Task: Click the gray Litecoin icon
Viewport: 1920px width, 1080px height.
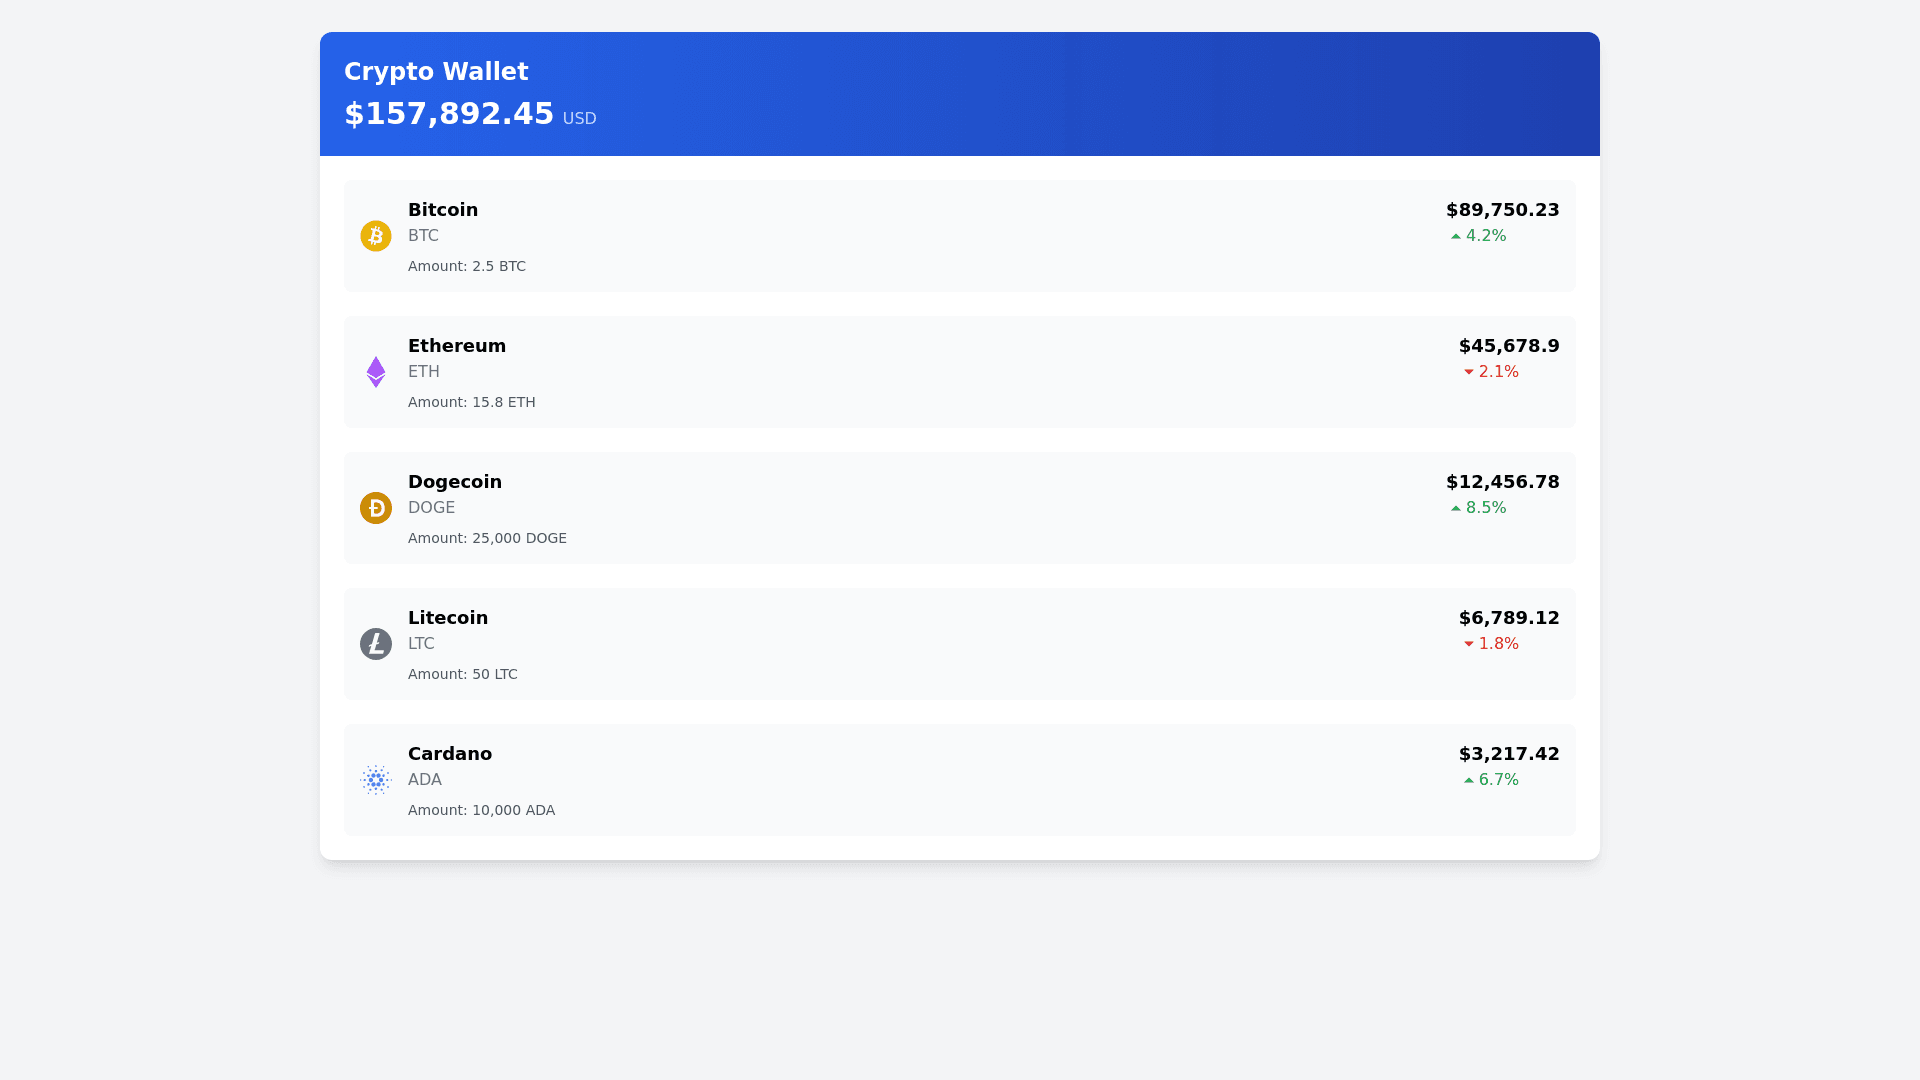Action: (376, 644)
